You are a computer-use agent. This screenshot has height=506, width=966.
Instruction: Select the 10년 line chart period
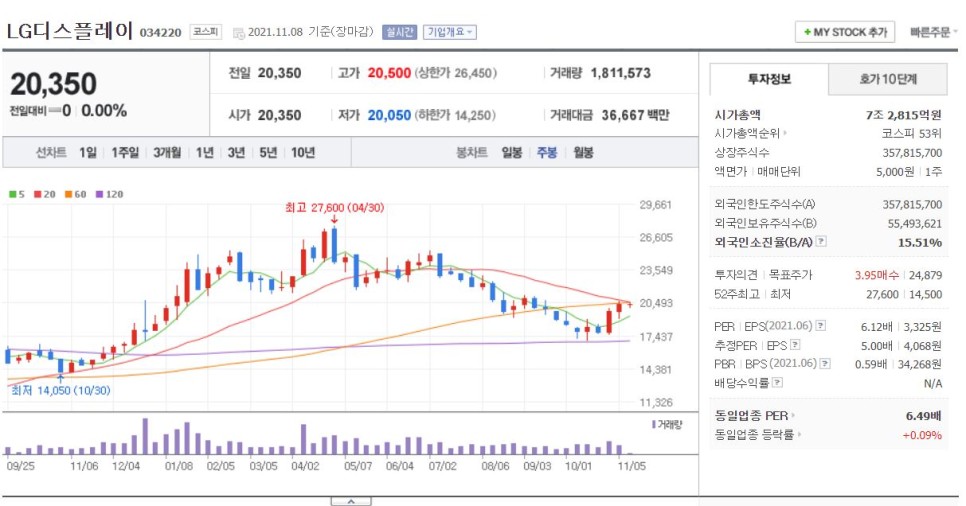coord(302,152)
